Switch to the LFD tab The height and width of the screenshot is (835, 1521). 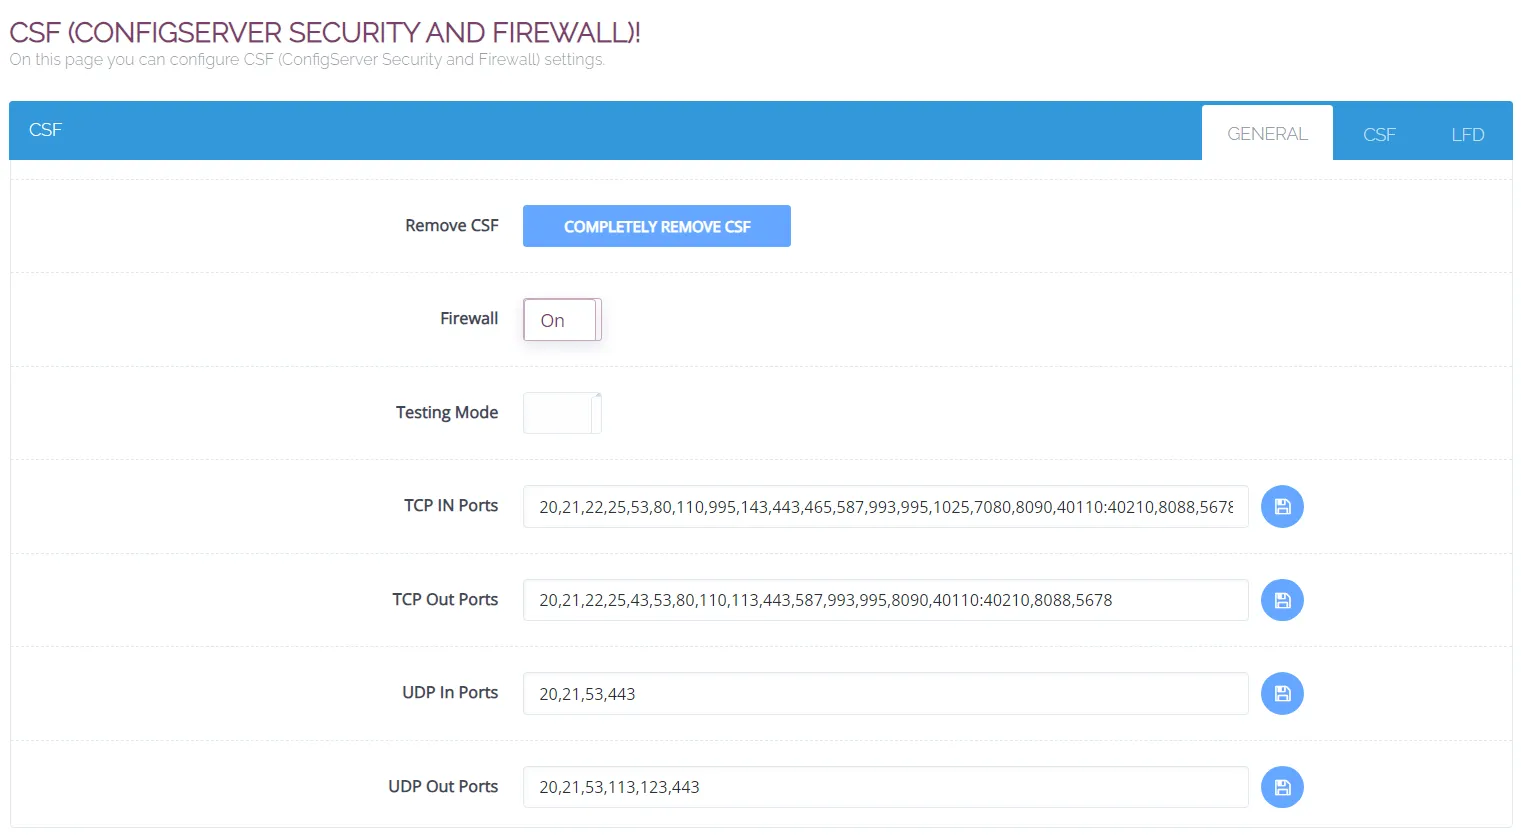click(x=1468, y=134)
